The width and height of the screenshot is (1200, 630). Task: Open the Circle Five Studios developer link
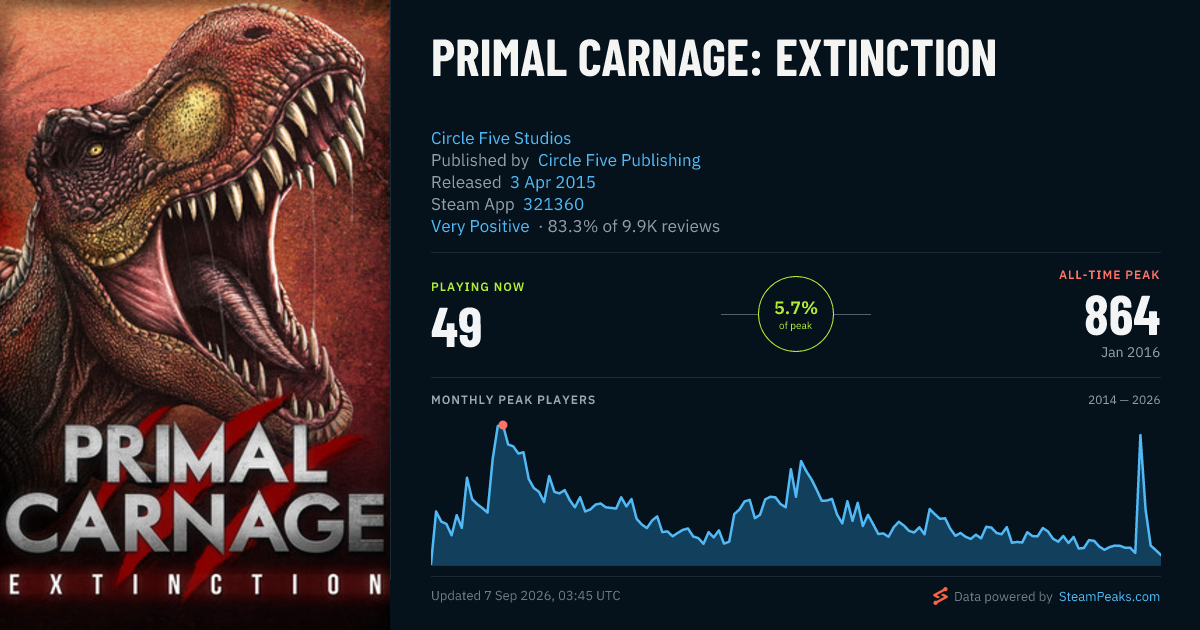(x=501, y=138)
